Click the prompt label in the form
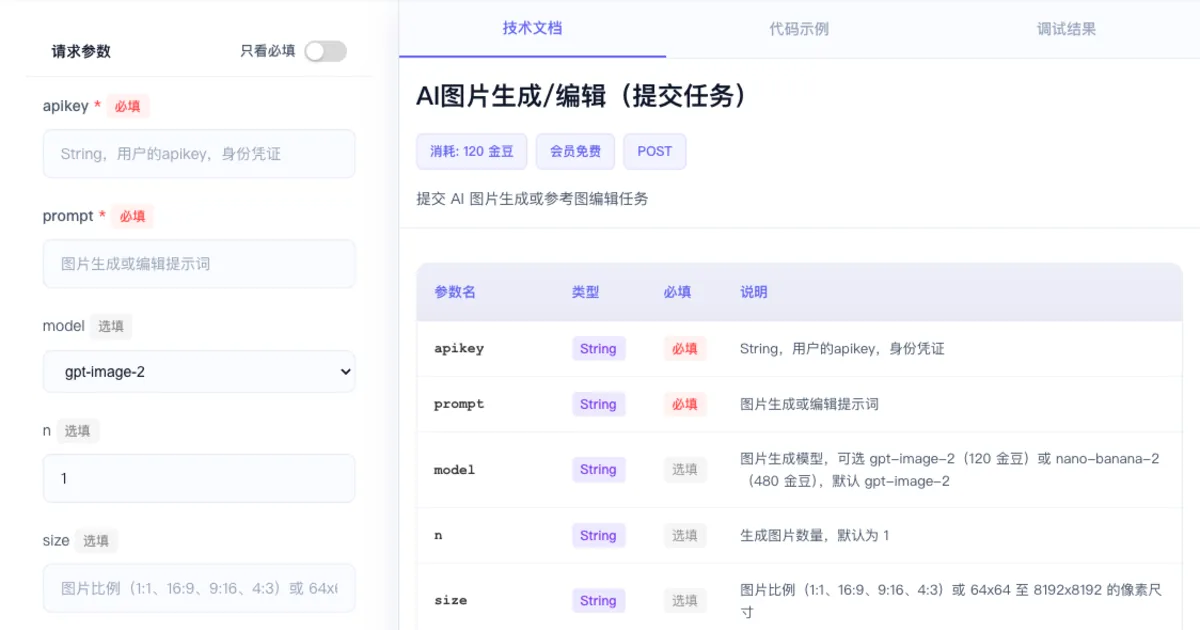This screenshot has height=630, width=1200. [x=68, y=216]
